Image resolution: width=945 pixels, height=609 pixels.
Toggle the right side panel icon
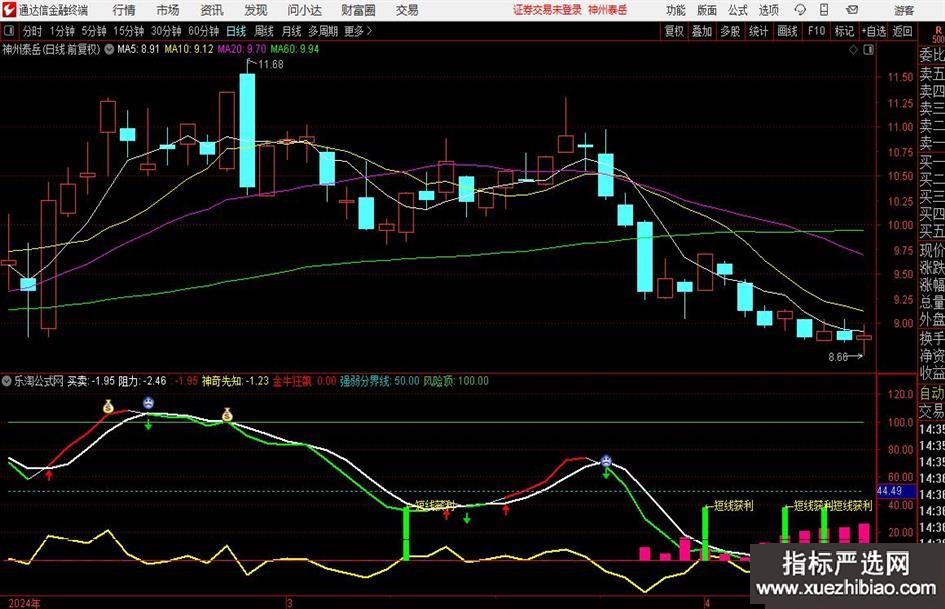[x=868, y=49]
